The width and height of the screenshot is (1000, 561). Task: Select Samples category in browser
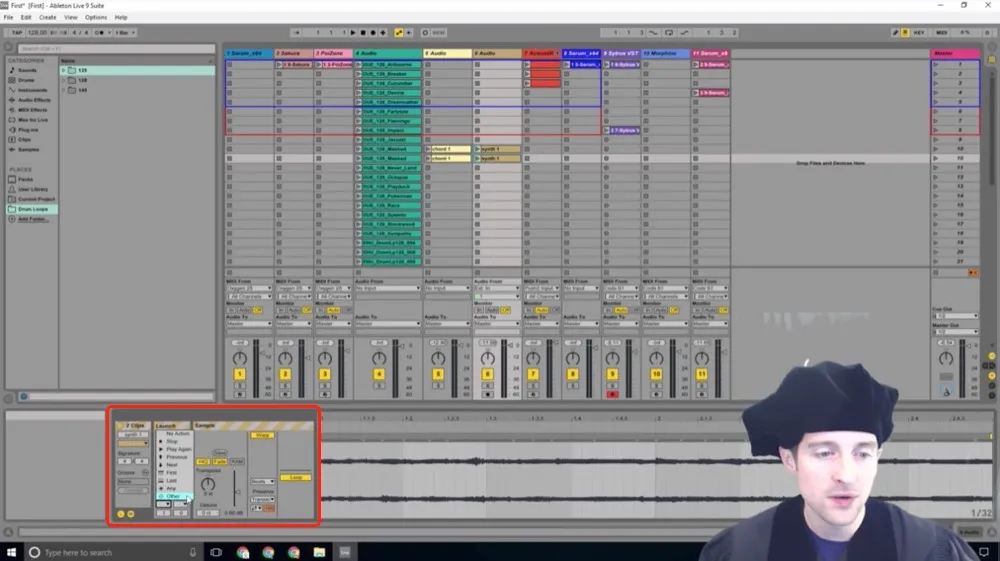pyautogui.click(x=28, y=149)
